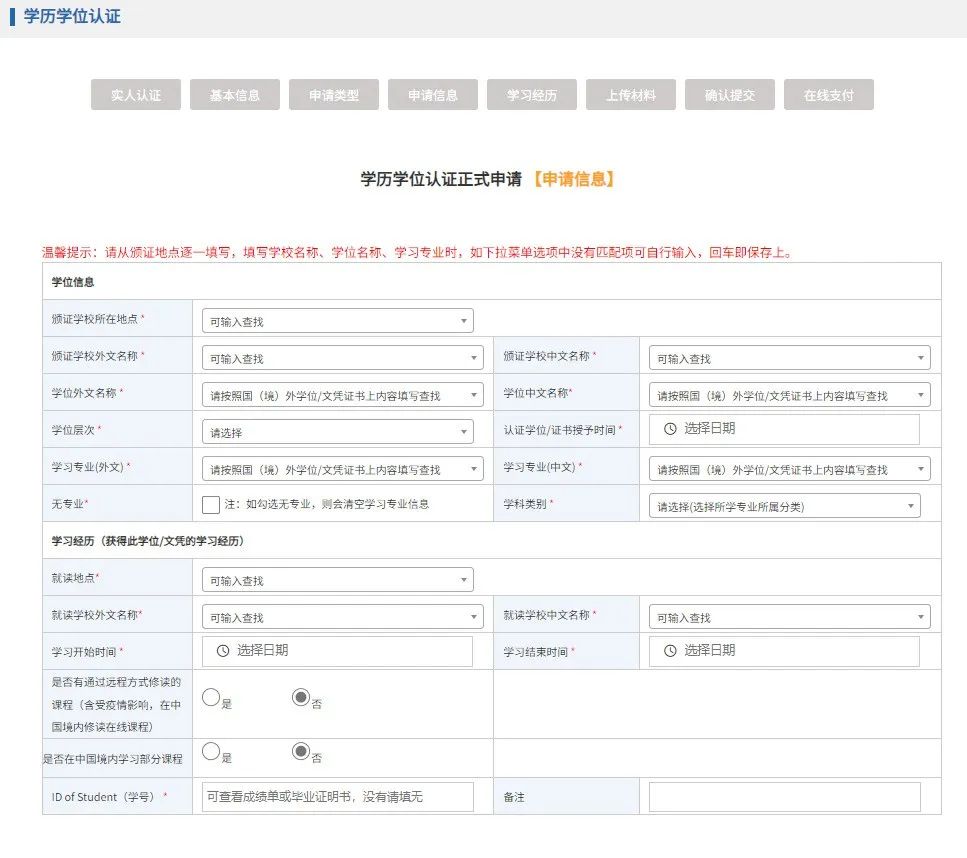
Task: Go to the 上传材料 step tab
Action: [631, 95]
